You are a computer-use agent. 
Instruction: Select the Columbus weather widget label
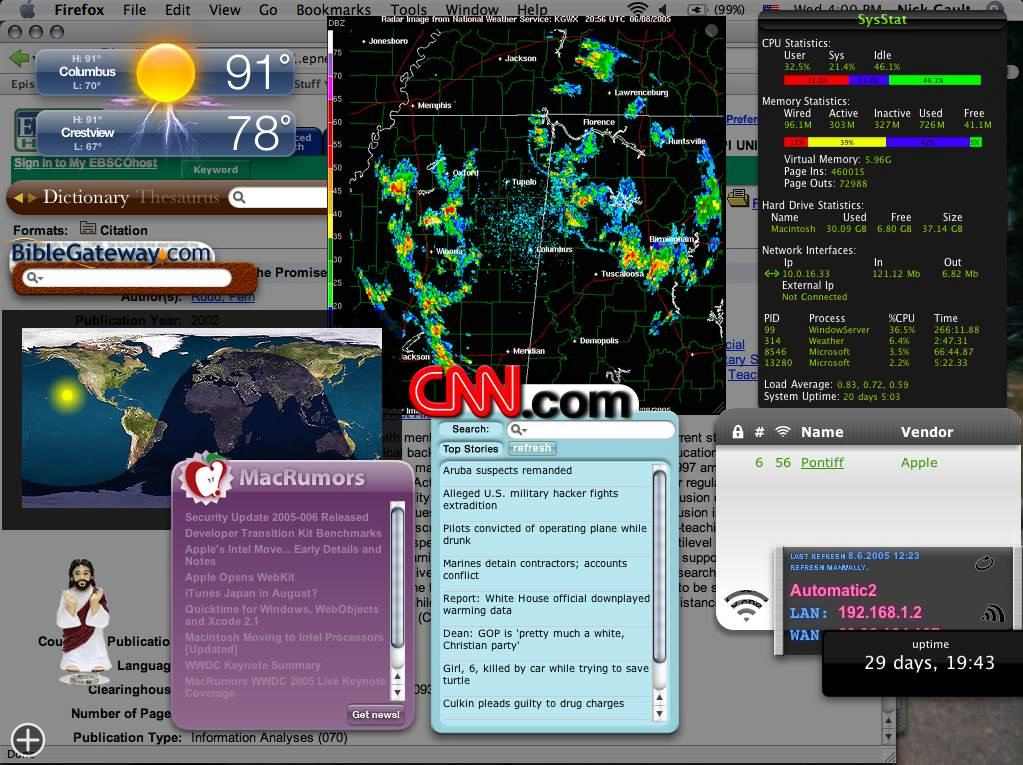tap(87, 72)
